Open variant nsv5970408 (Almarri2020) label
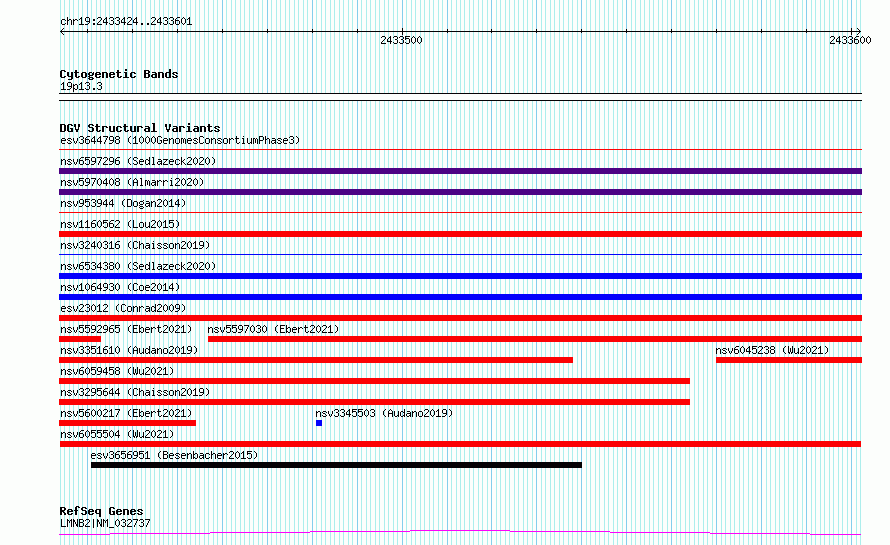Image resolution: width=890 pixels, height=545 pixels. (x=132, y=182)
